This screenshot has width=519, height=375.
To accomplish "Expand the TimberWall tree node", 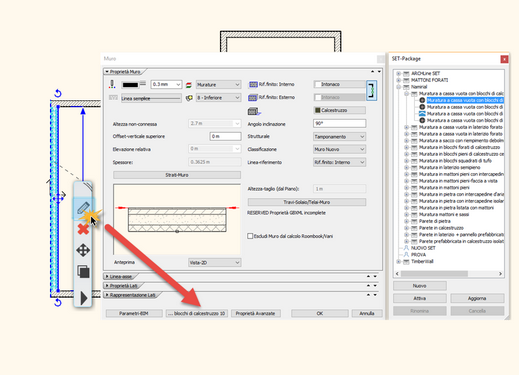I will click(398, 261).
